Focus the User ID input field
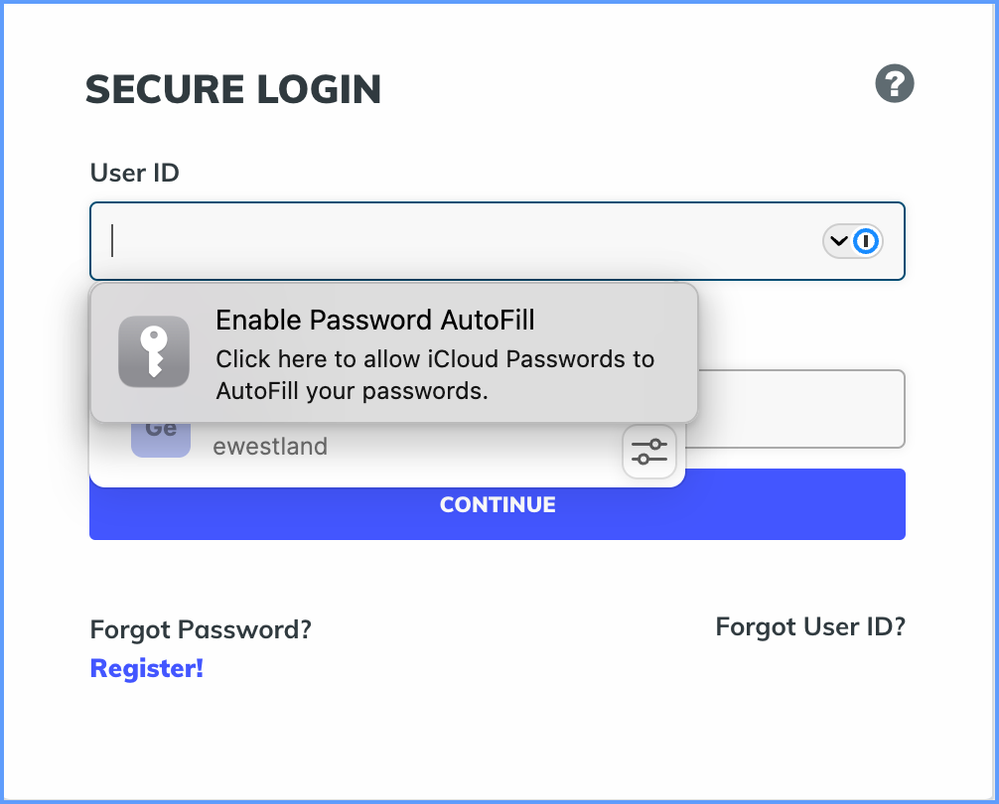 (497, 241)
